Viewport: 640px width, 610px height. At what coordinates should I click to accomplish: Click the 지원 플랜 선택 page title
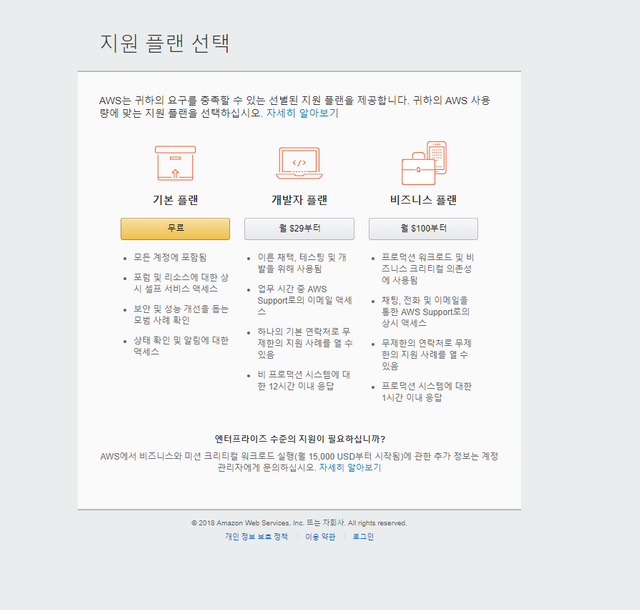coord(165,43)
